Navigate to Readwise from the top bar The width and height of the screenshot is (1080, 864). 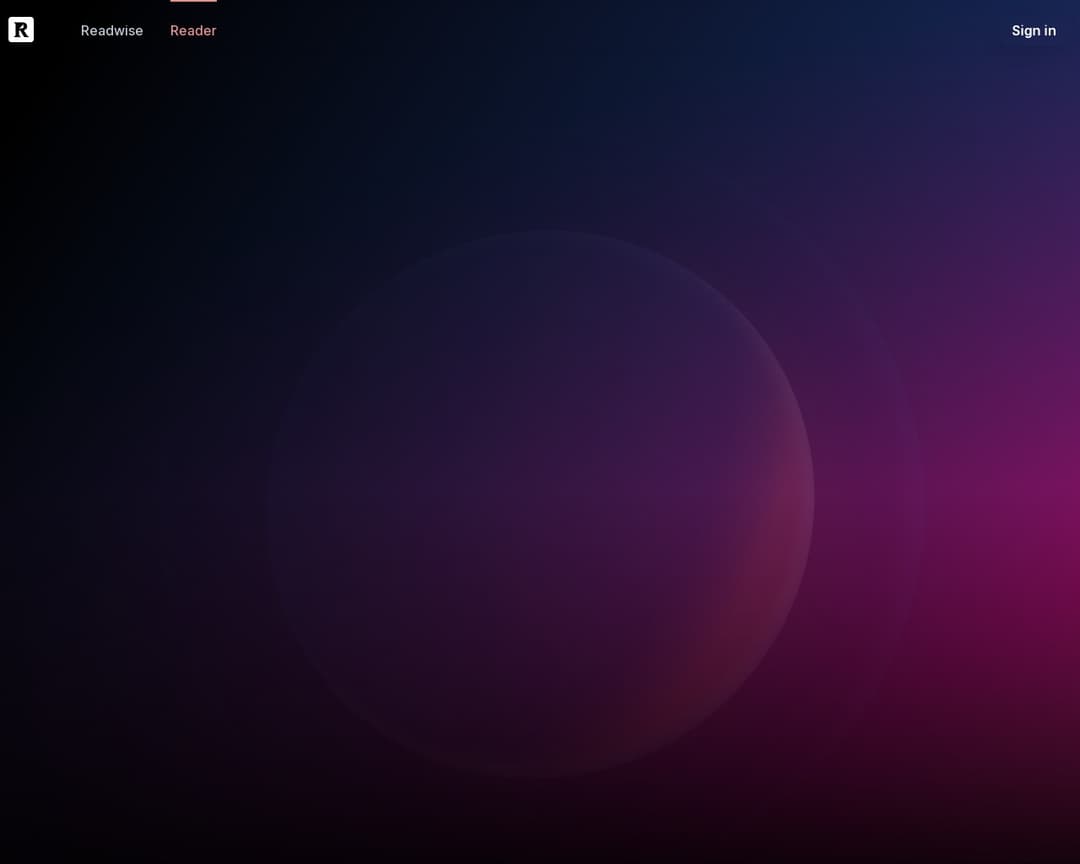112,31
